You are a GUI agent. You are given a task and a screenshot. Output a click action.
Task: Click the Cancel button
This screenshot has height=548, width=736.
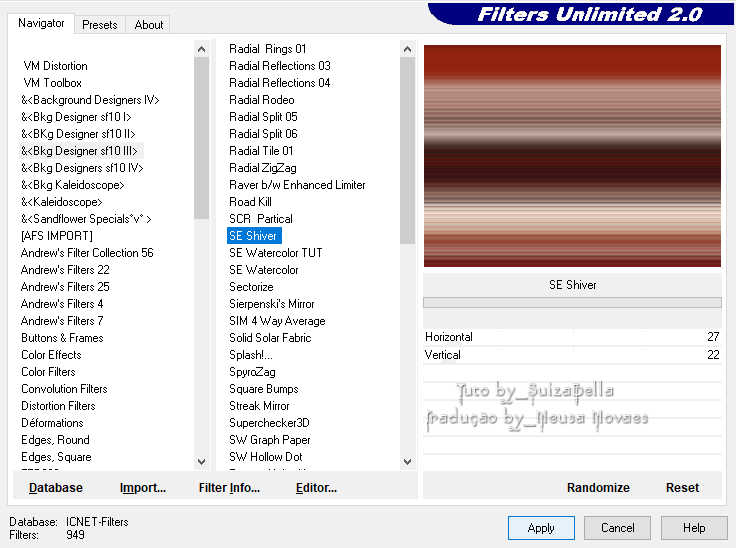[x=617, y=528]
